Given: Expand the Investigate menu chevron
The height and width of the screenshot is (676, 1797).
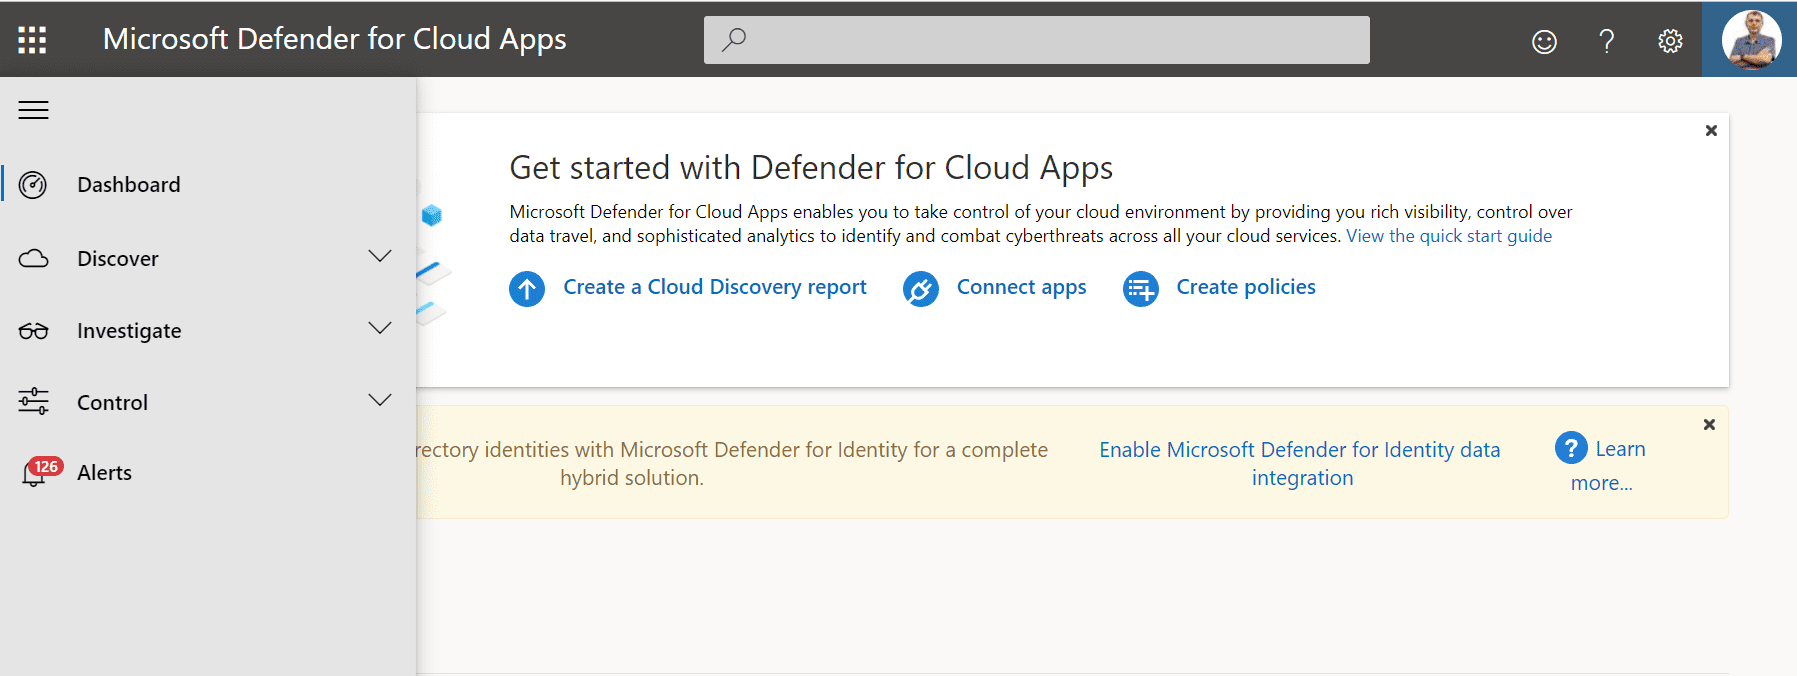Looking at the screenshot, I should 380,329.
